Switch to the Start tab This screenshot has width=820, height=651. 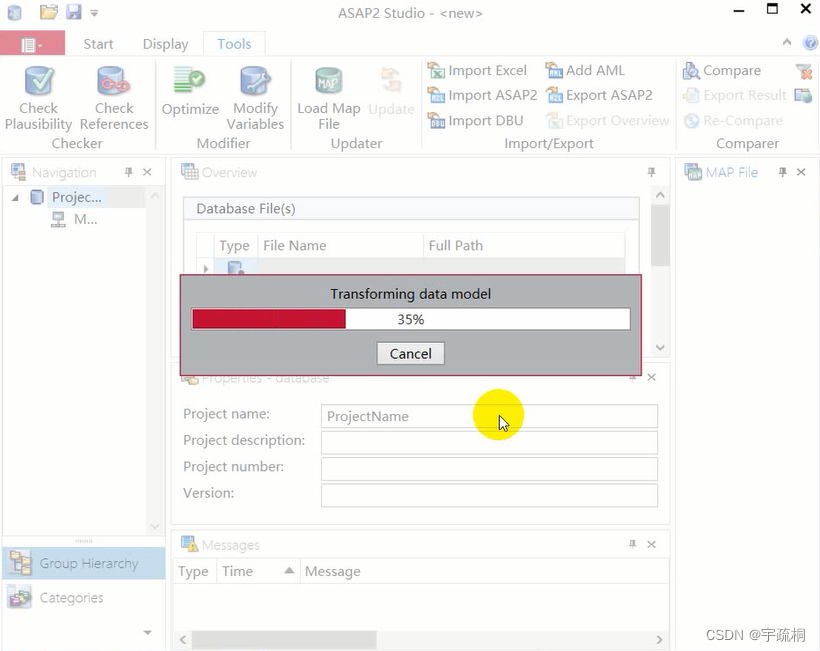pyautogui.click(x=98, y=44)
